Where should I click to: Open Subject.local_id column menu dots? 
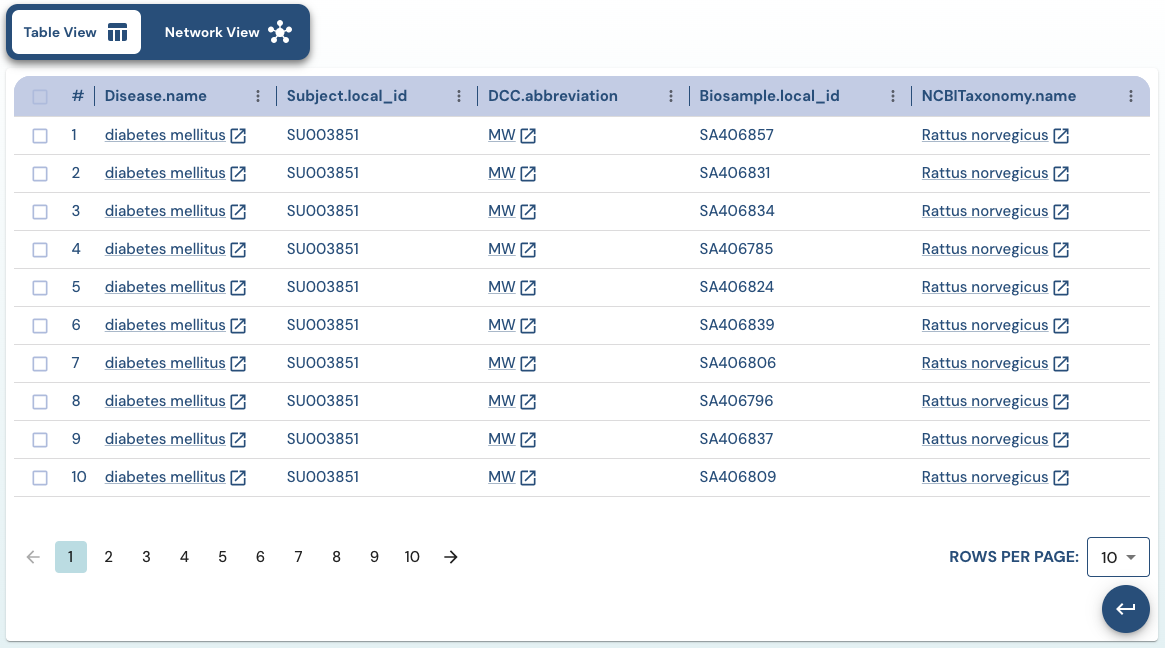459,97
